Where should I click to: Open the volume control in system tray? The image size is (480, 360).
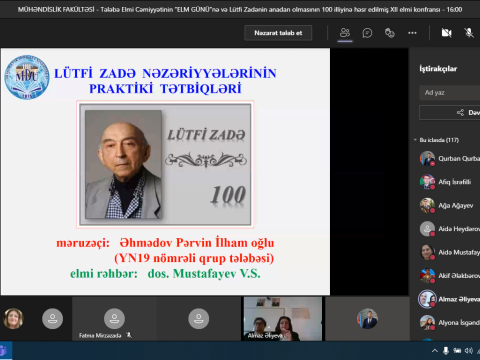[x=469, y=351]
